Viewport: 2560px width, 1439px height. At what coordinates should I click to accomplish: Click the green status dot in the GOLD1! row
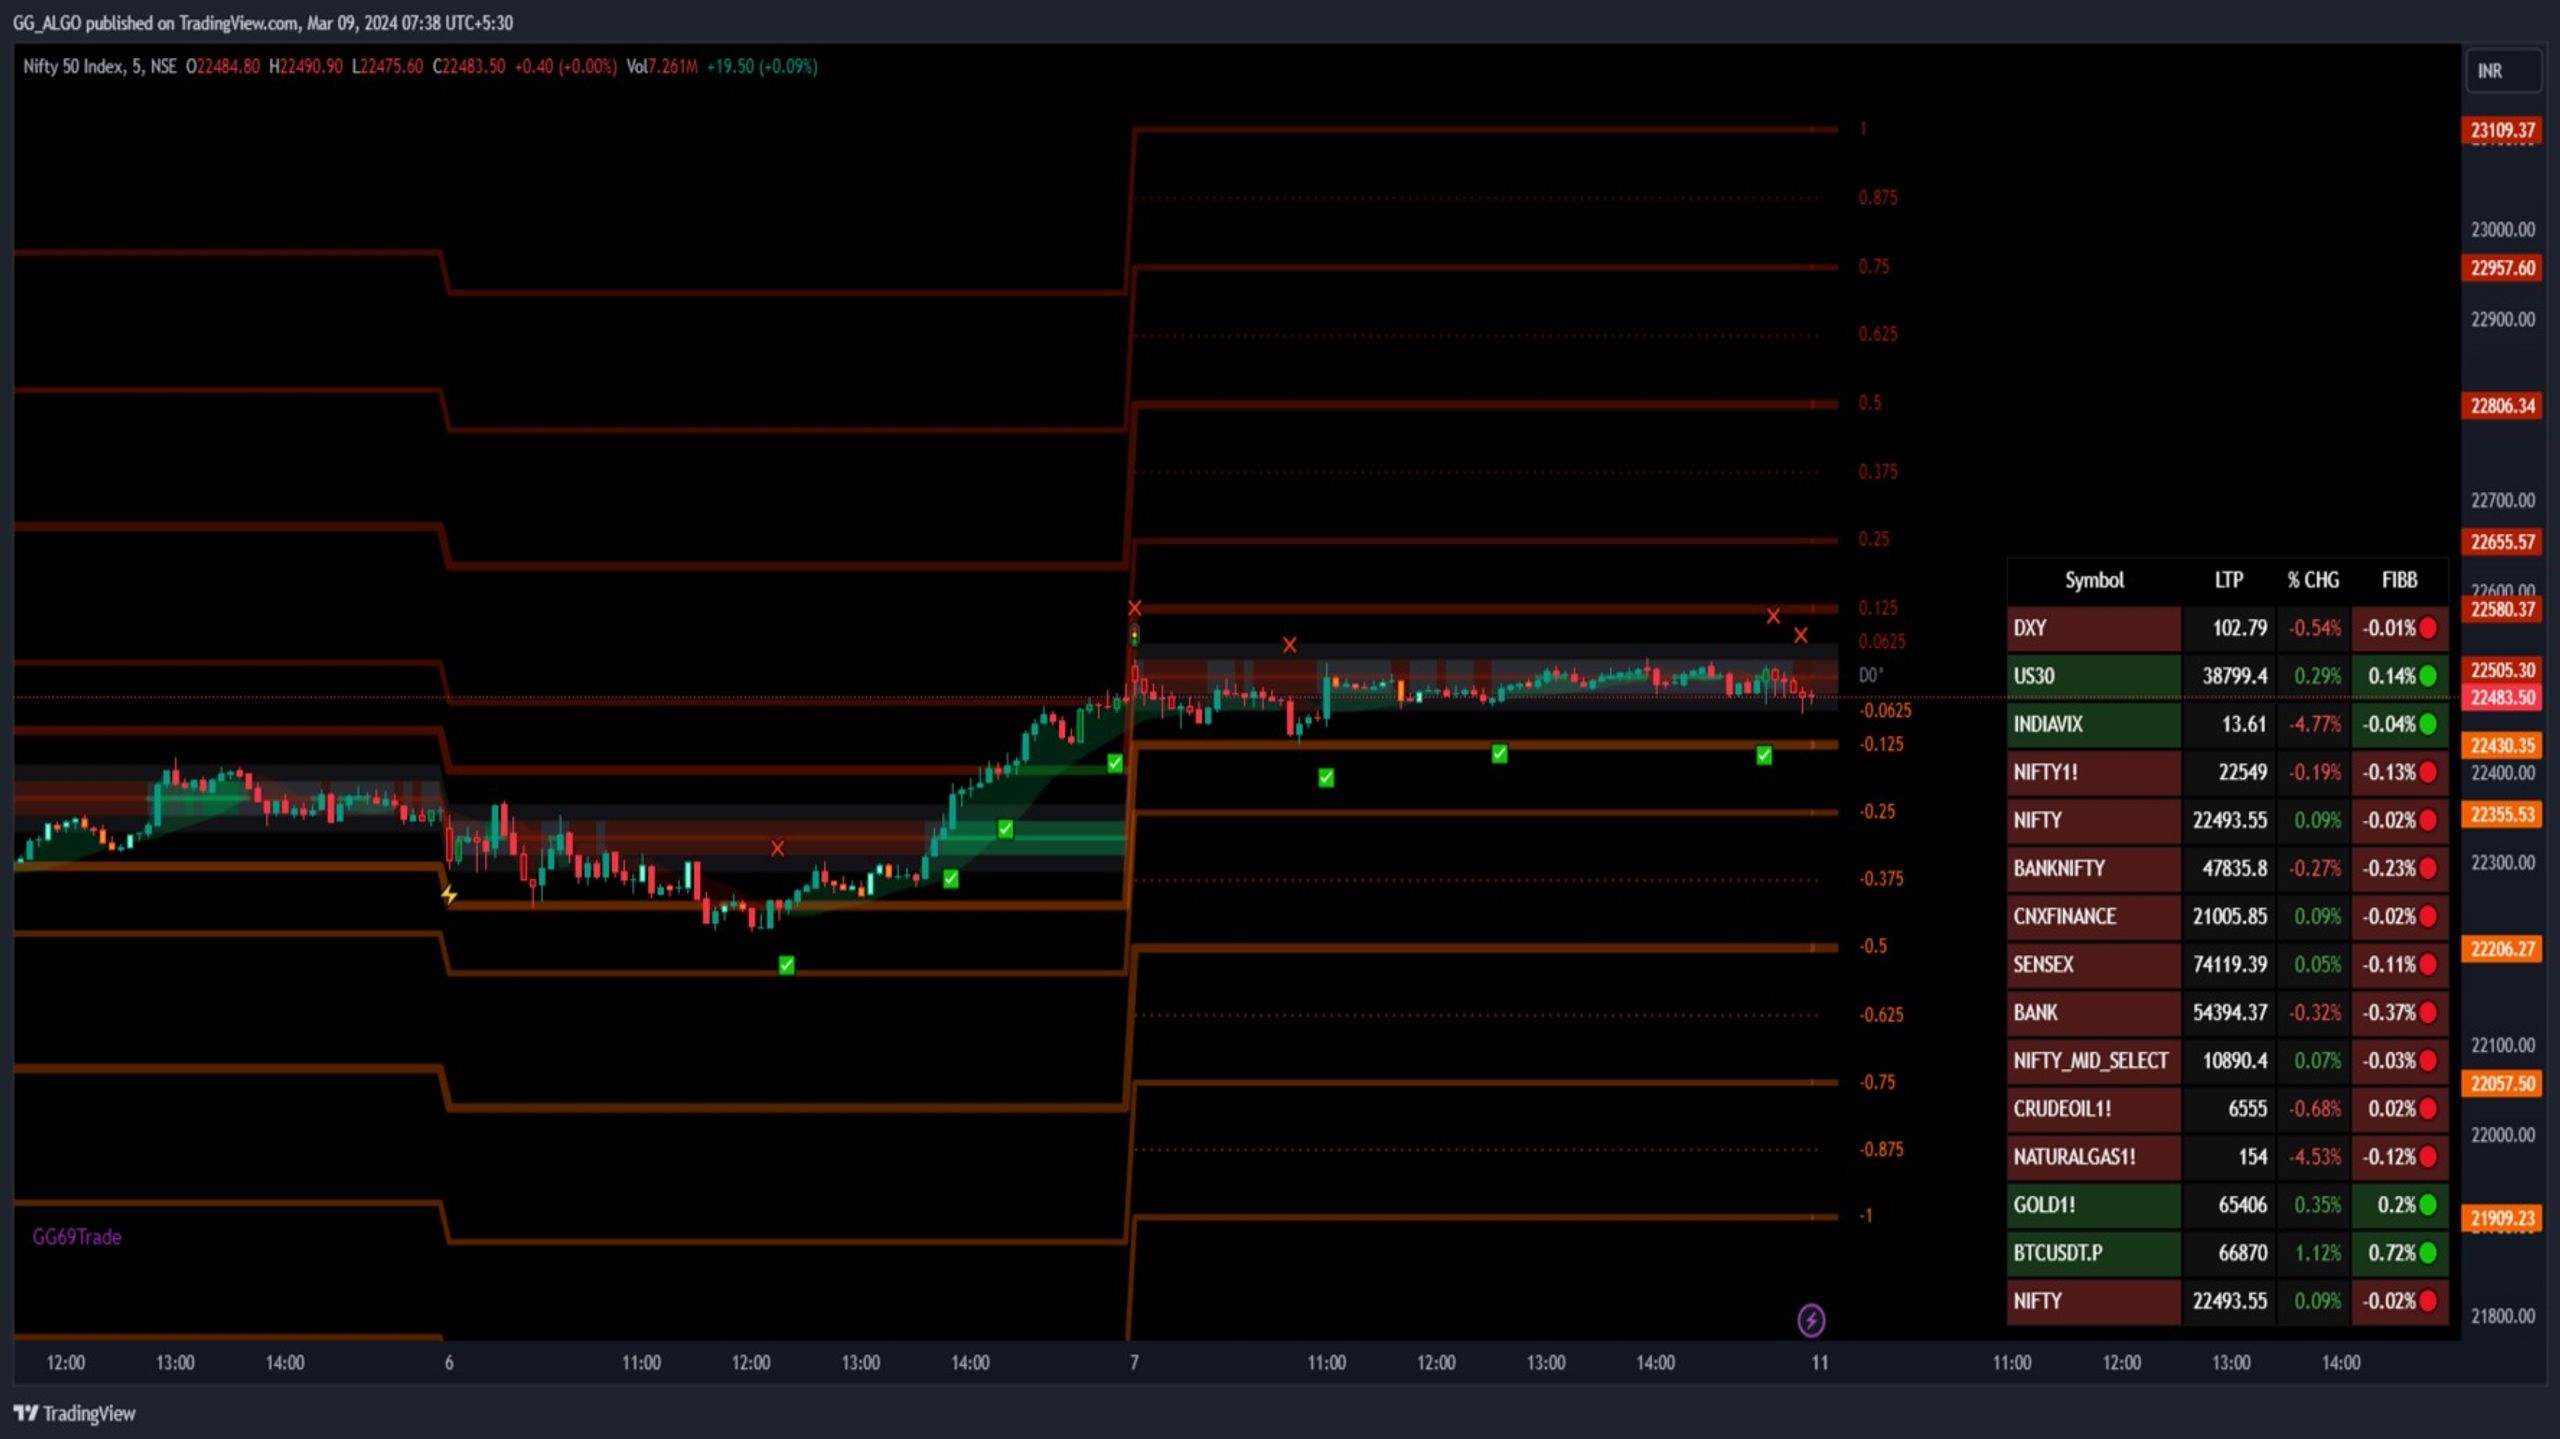tap(2428, 1204)
